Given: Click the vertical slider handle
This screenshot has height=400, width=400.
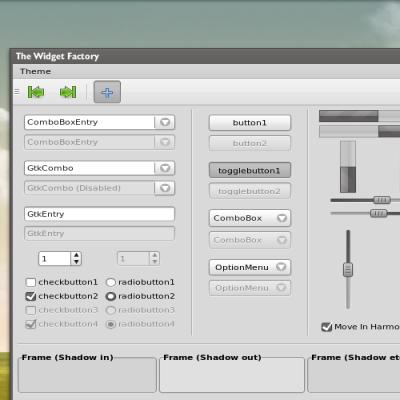Looking at the screenshot, I should coord(348,270).
